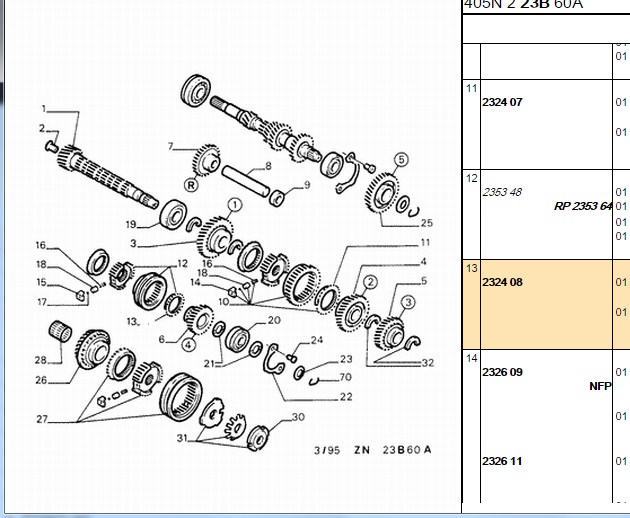
Task: Click callout number 2 for the shaft plug
Action: (x=42, y=128)
